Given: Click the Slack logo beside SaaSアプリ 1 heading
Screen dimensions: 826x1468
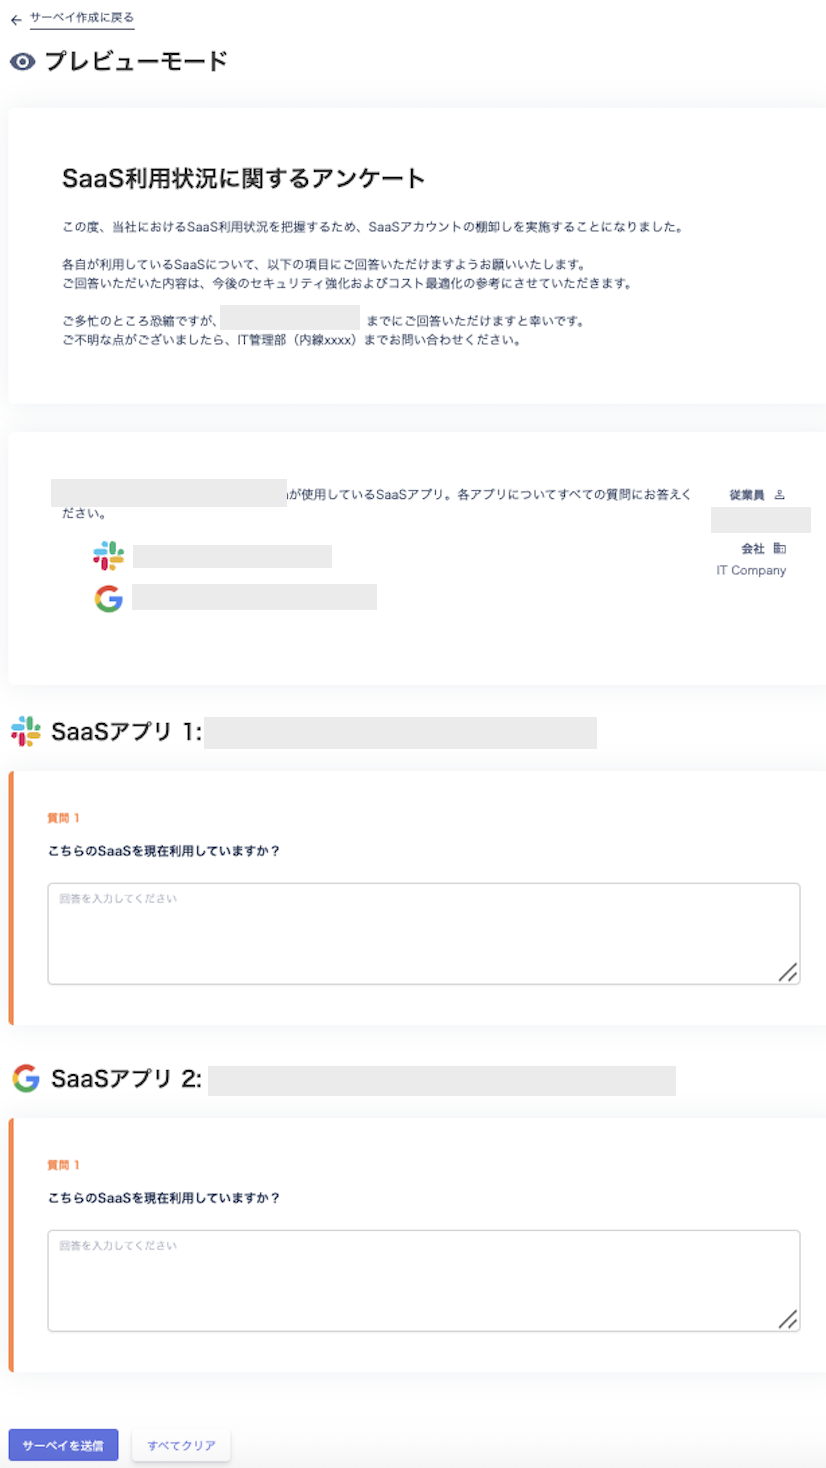Looking at the screenshot, I should tap(26, 731).
